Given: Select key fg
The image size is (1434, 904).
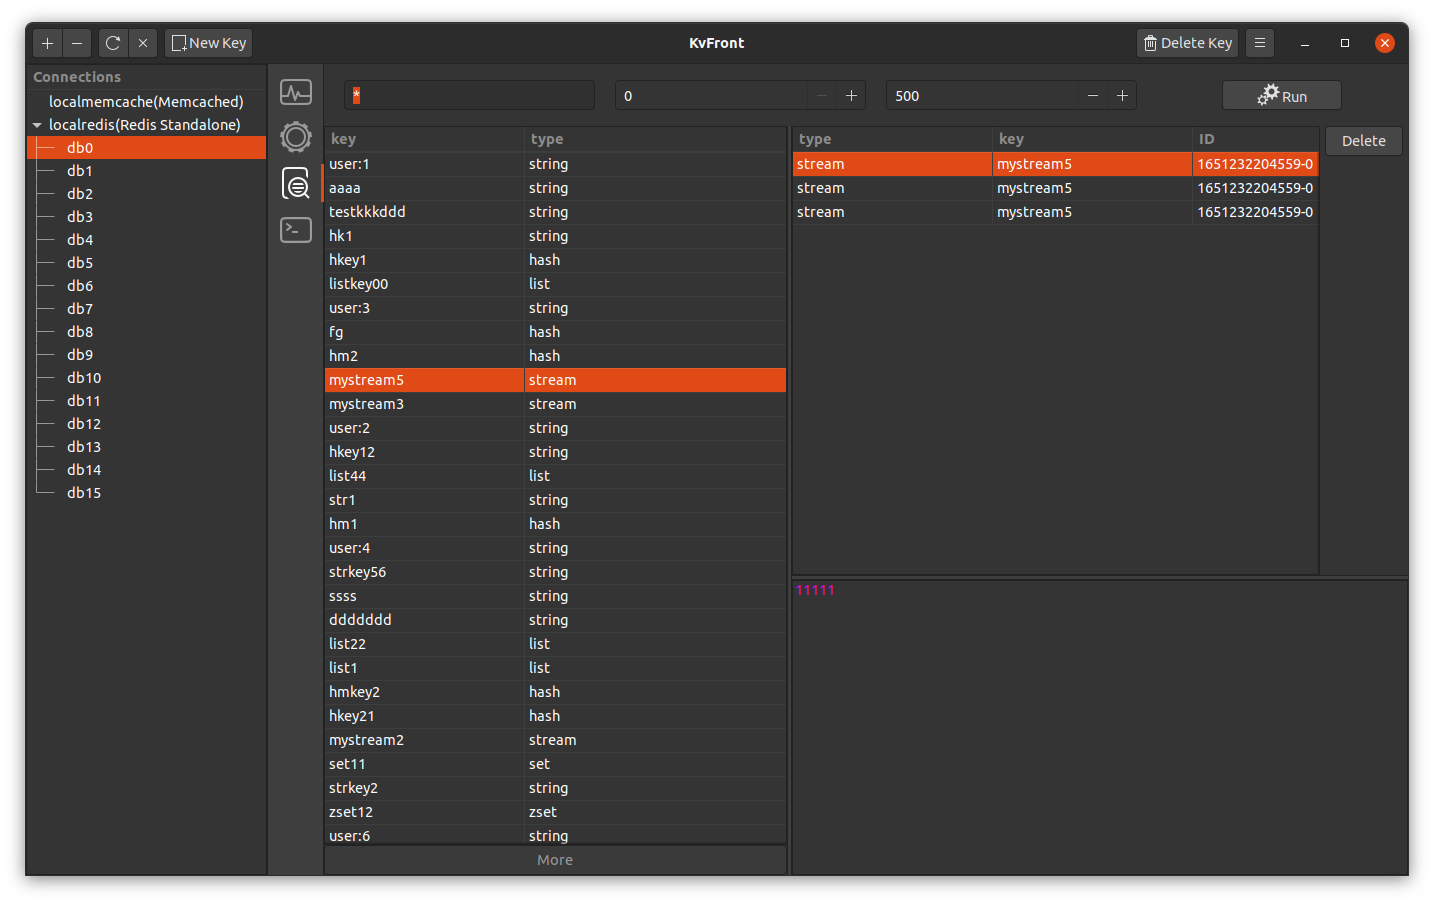Looking at the screenshot, I should click(555, 332).
